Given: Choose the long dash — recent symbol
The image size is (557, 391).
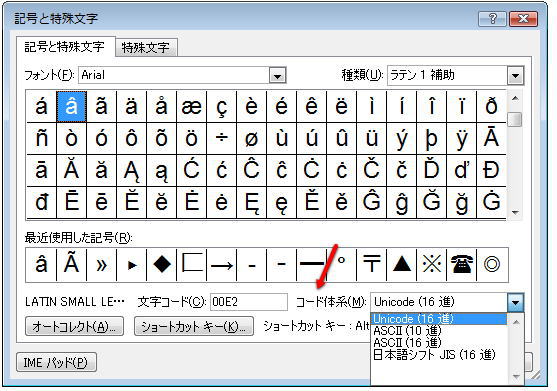Looking at the screenshot, I should tap(312, 265).
